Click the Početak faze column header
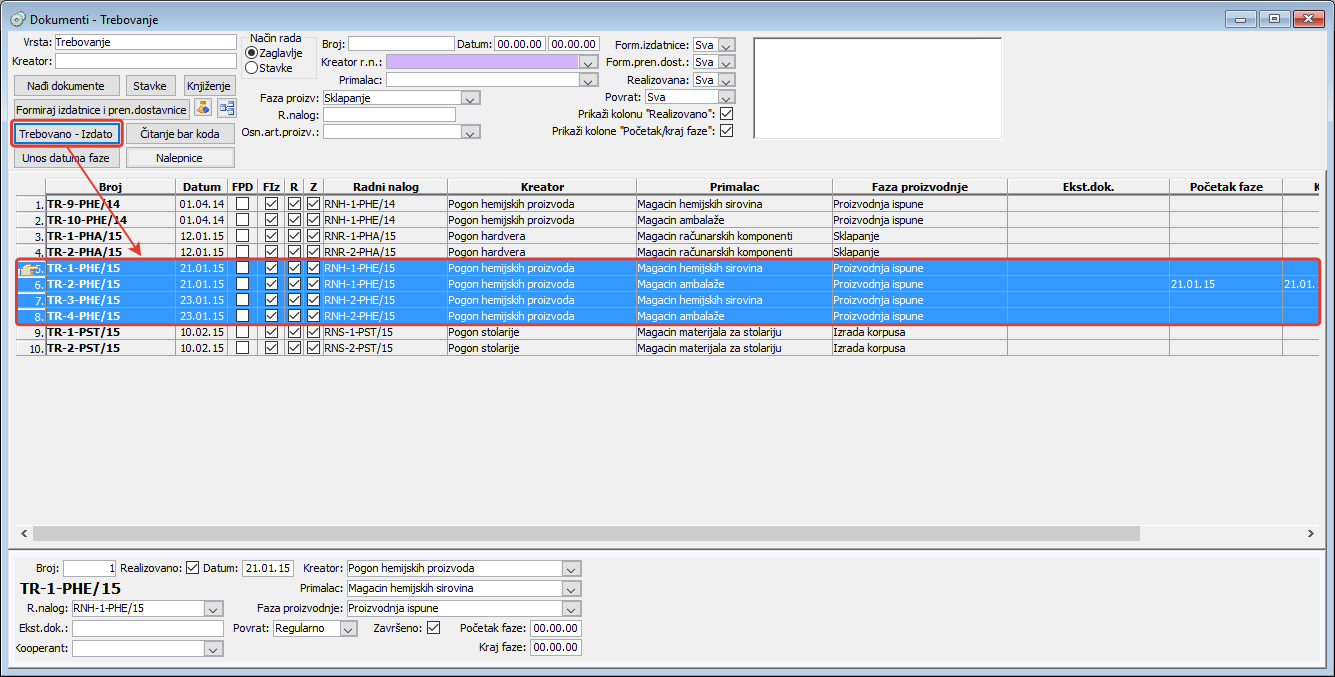 pos(1226,187)
